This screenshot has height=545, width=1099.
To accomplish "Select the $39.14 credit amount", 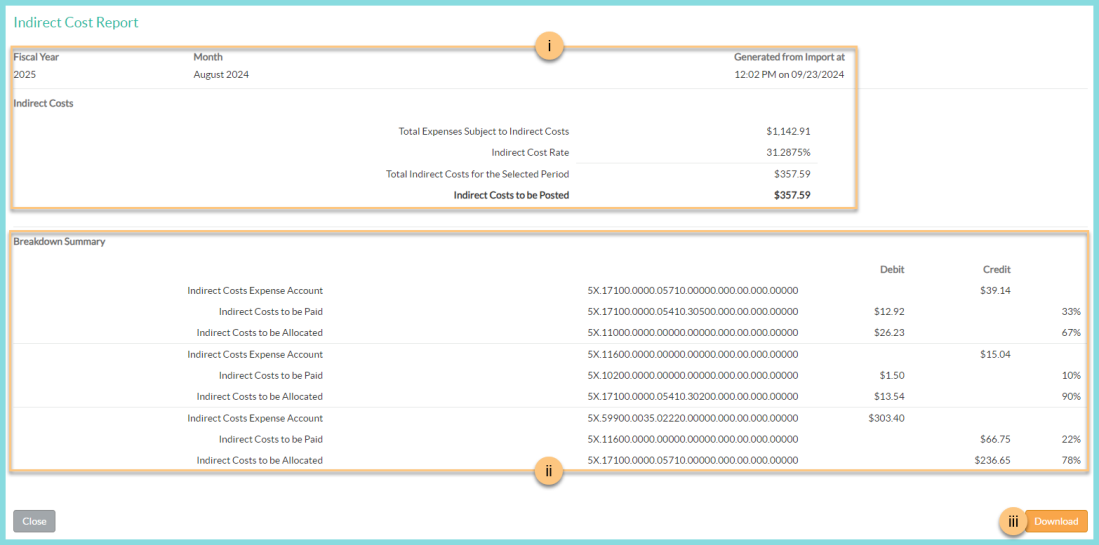I will coord(996,291).
